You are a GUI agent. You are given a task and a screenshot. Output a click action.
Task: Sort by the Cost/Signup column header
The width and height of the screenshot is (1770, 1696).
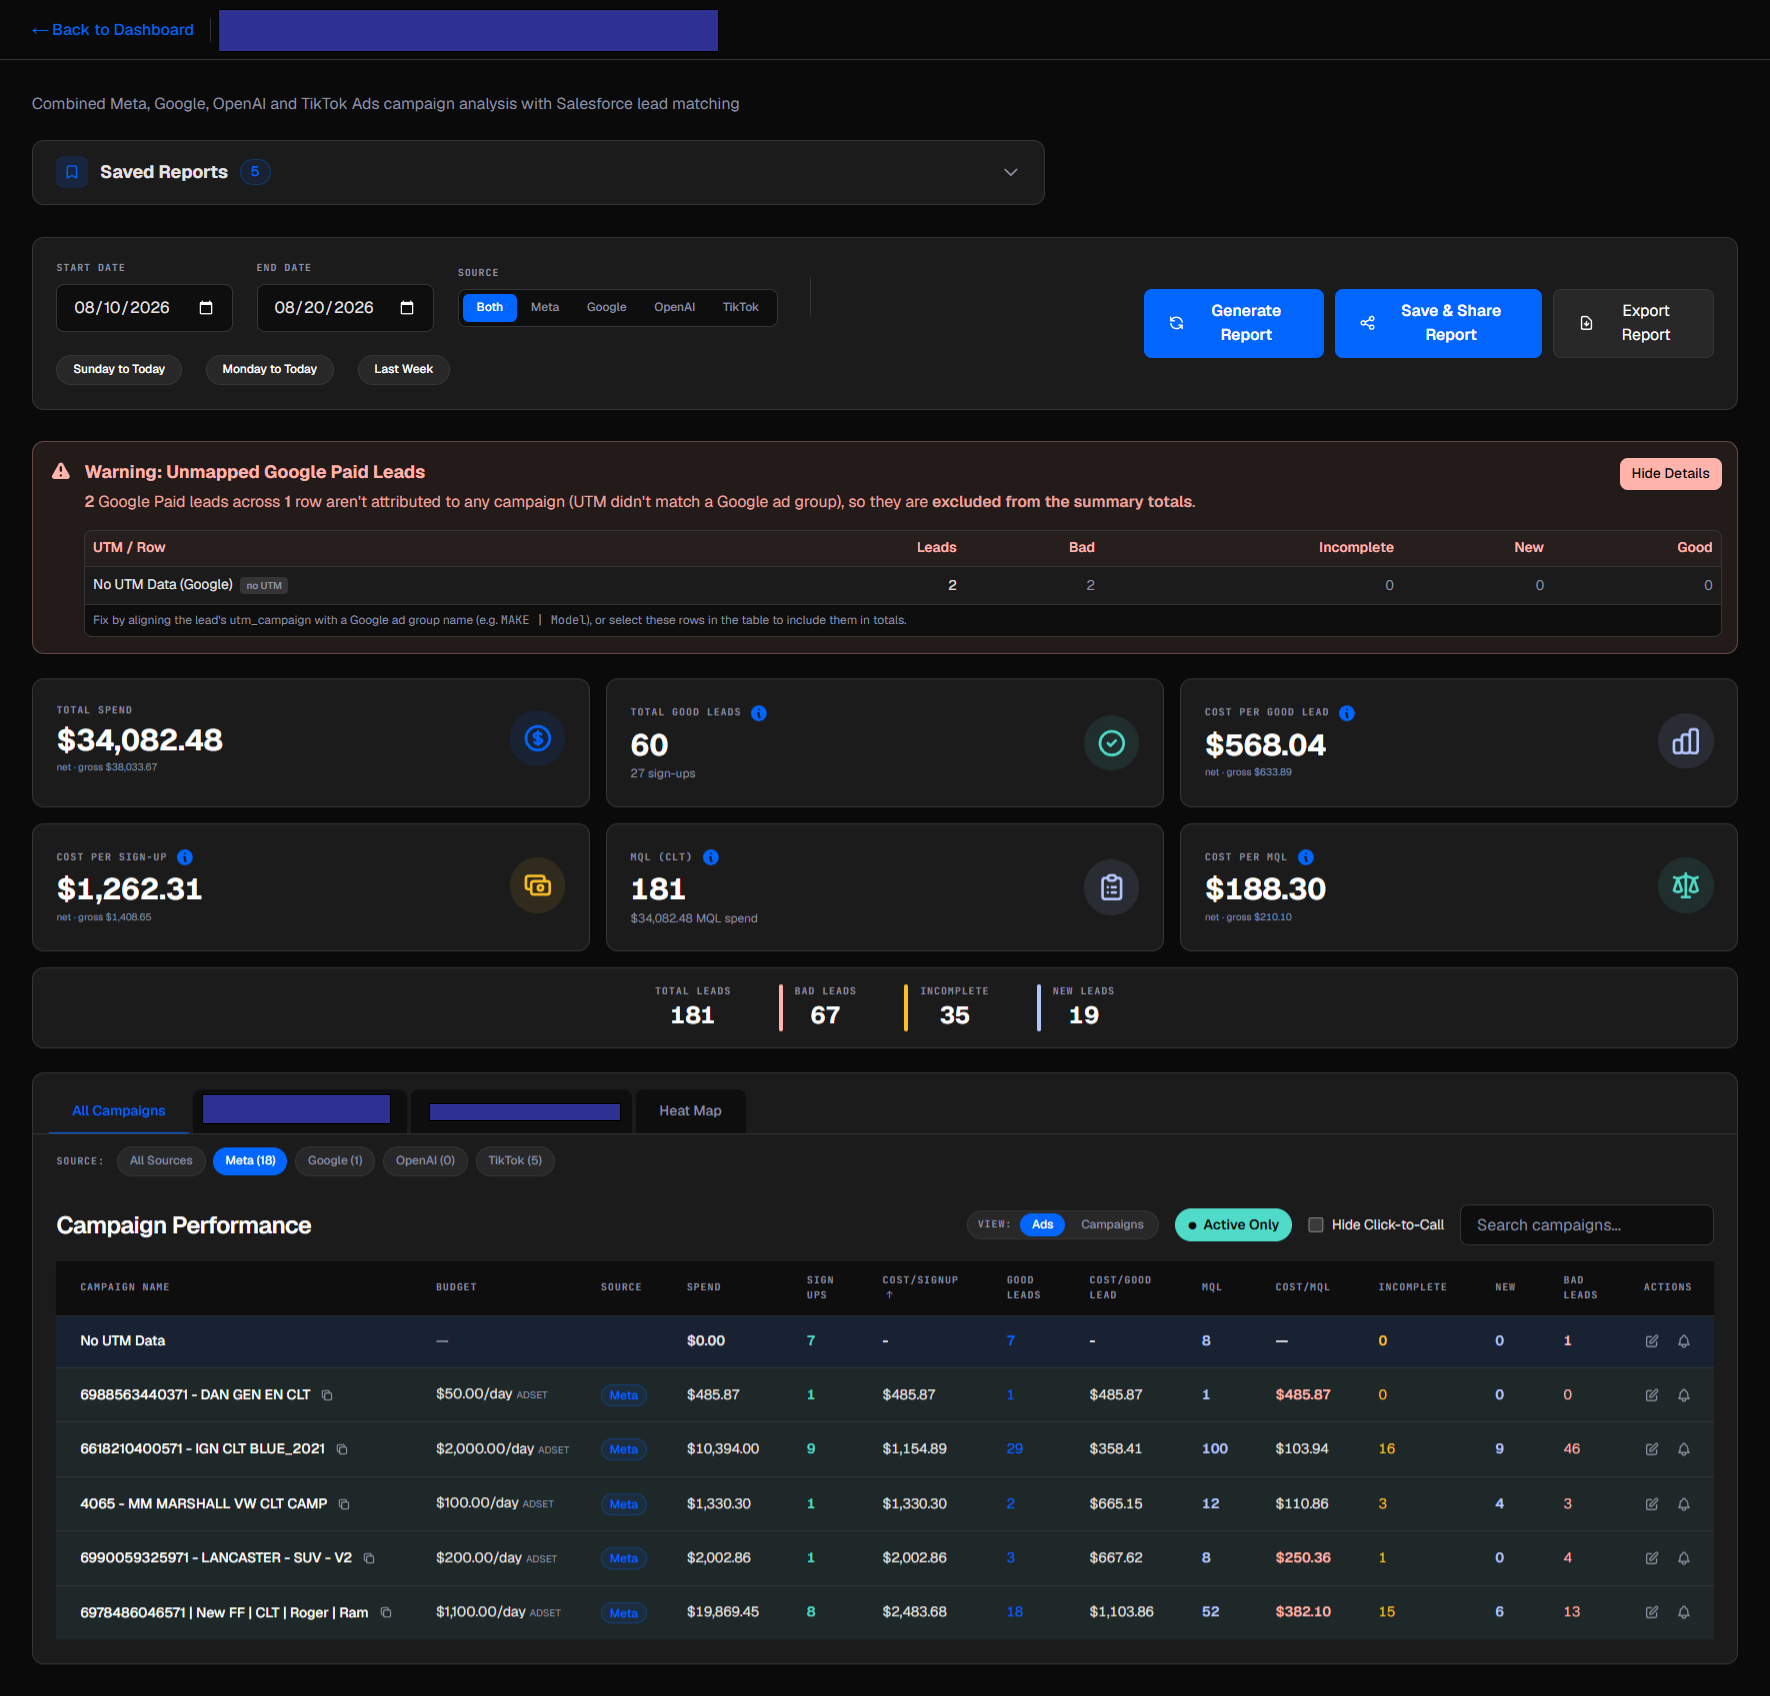(x=920, y=1287)
